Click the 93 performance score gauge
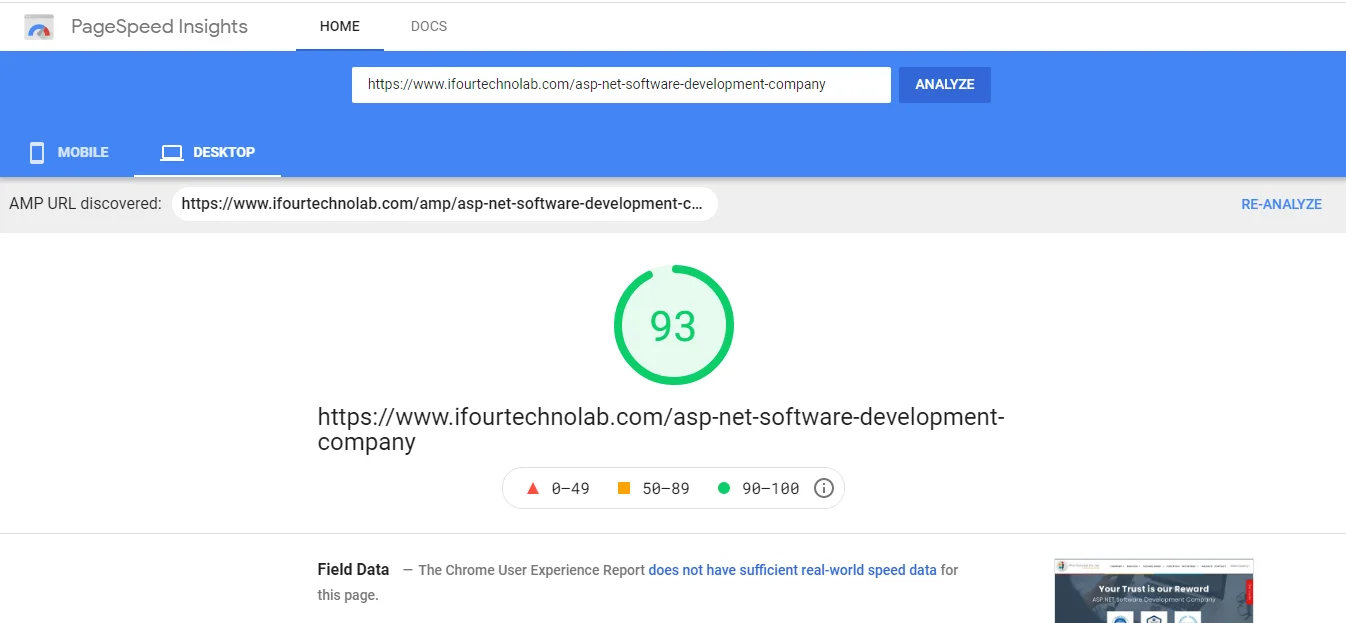 click(x=673, y=325)
